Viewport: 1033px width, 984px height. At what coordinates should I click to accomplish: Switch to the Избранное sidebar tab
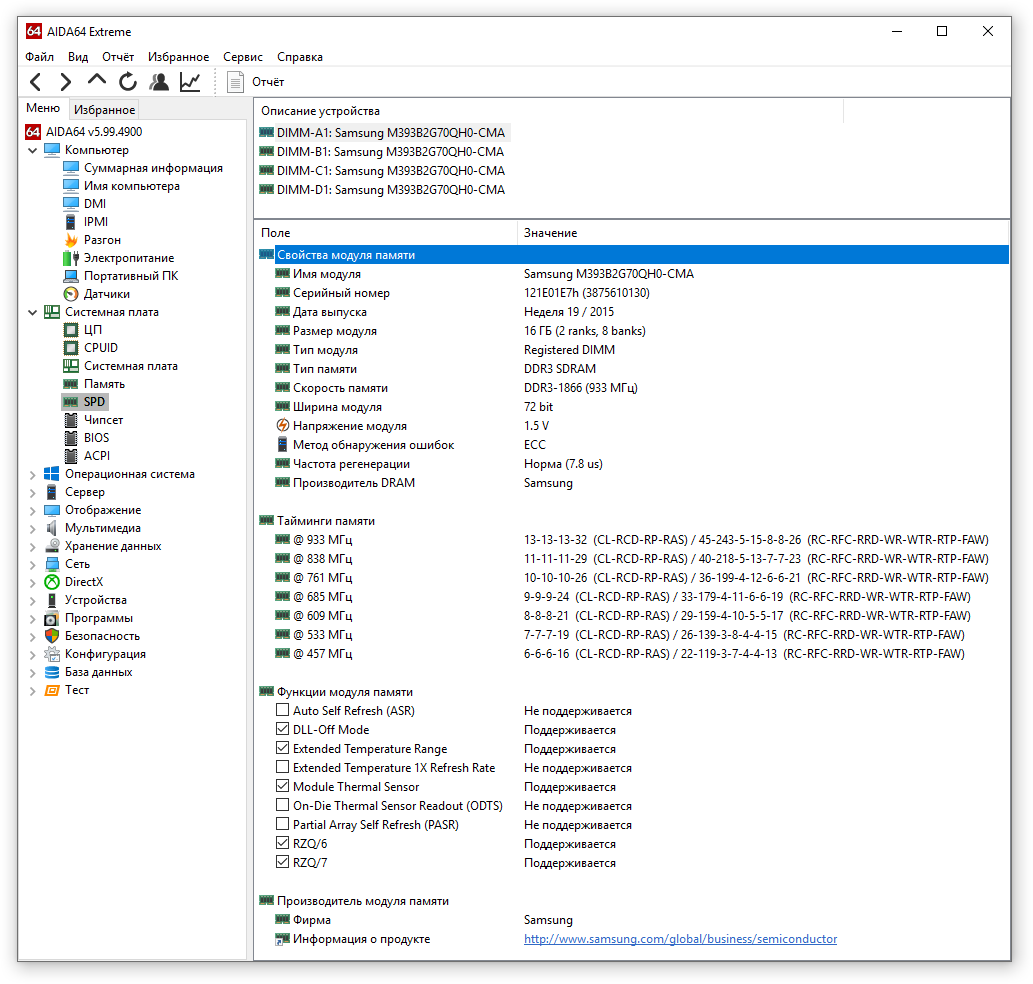104,110
